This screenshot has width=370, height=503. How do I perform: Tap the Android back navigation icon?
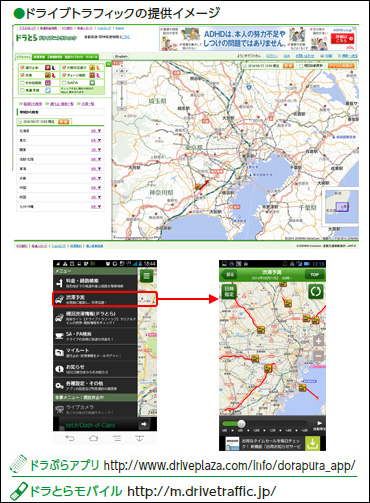click(x=70, y=438)
